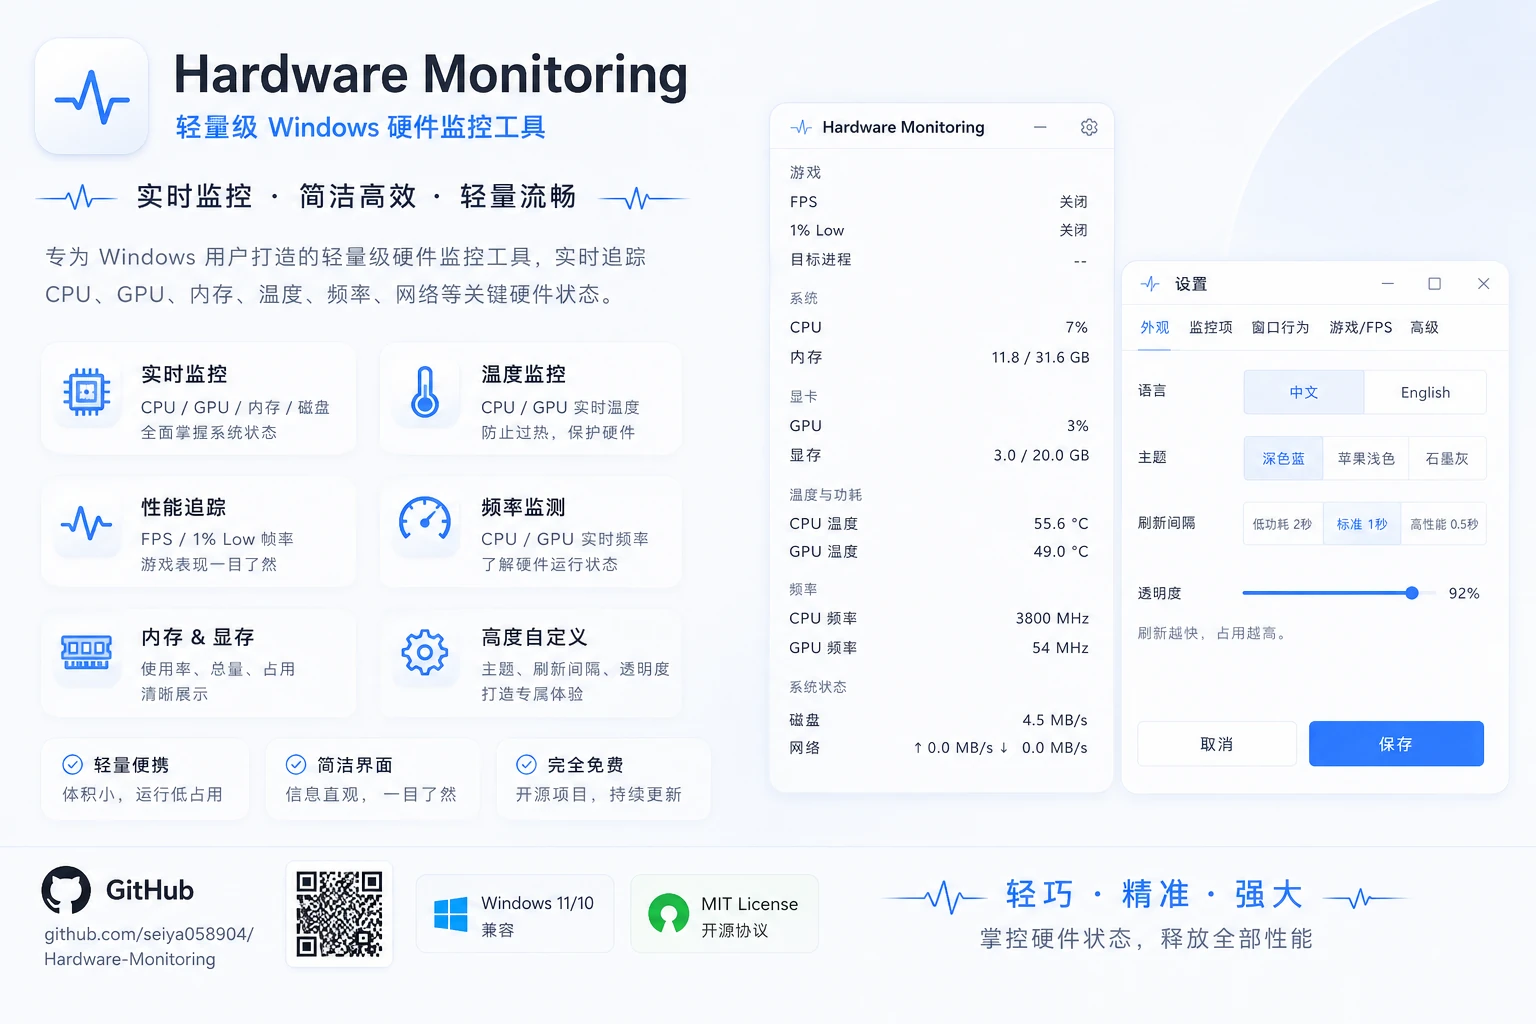This screenshot has height=1024, width=1536.
Task: Click 1% Low value 关闭 row
Action: [939, 230]
